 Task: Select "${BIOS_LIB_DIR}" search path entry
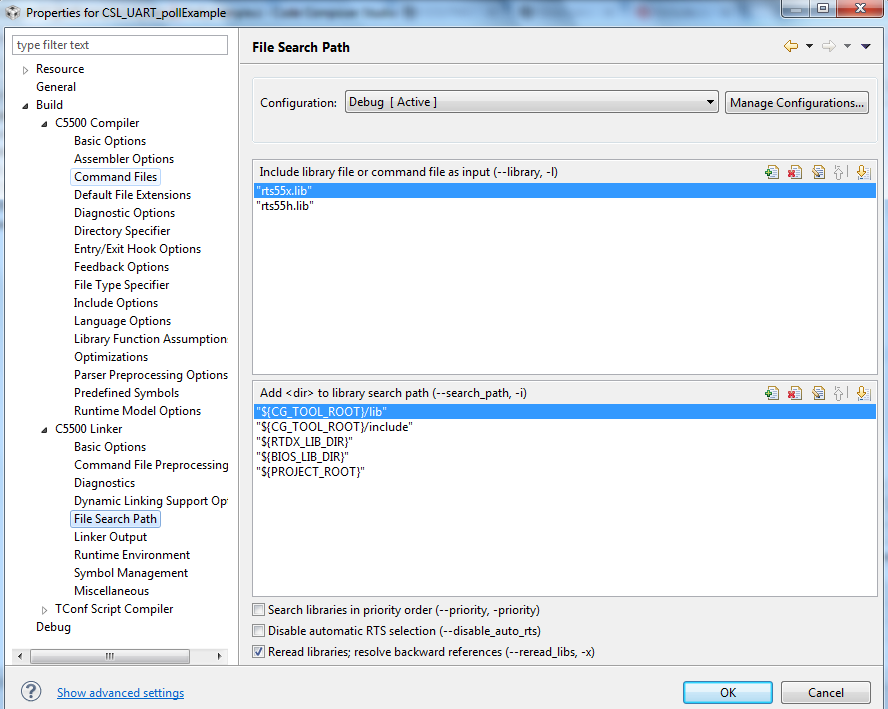pos(565,456)
